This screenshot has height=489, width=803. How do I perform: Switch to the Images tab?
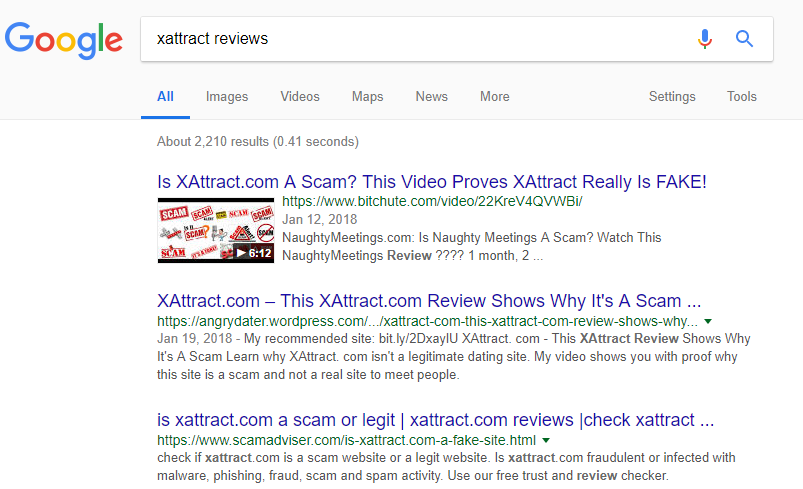227,96
